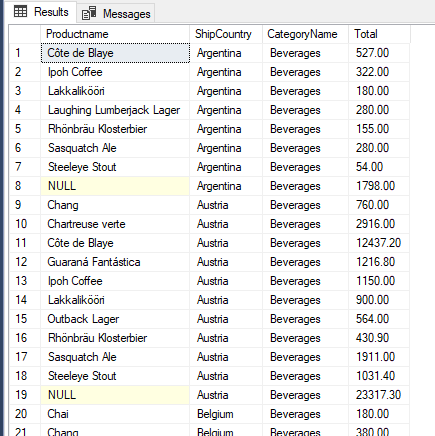This screenshot has width=435, height=436.
Task: Click the ShipCountry column header
Action: click(226, 34)
